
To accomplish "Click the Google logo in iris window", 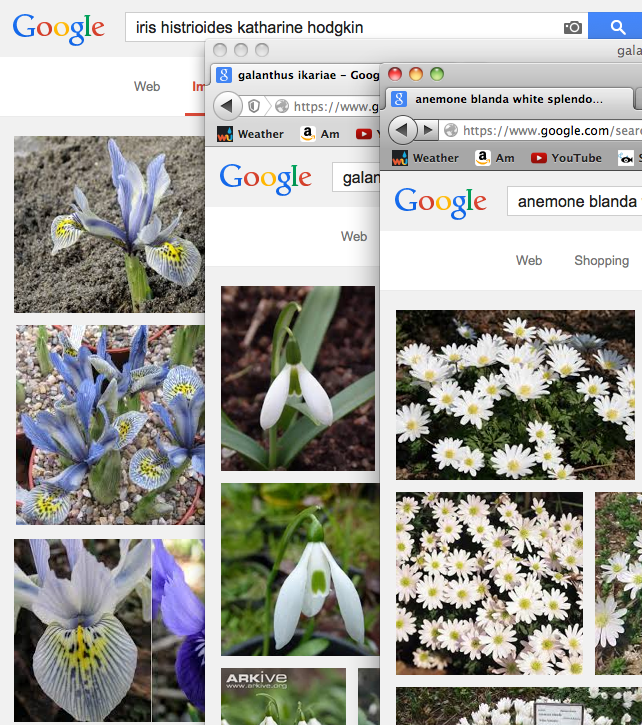I will 59,28.
